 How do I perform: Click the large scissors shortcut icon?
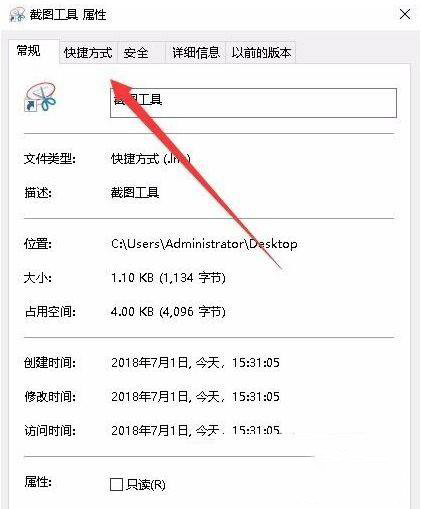(x=40, y=97)
